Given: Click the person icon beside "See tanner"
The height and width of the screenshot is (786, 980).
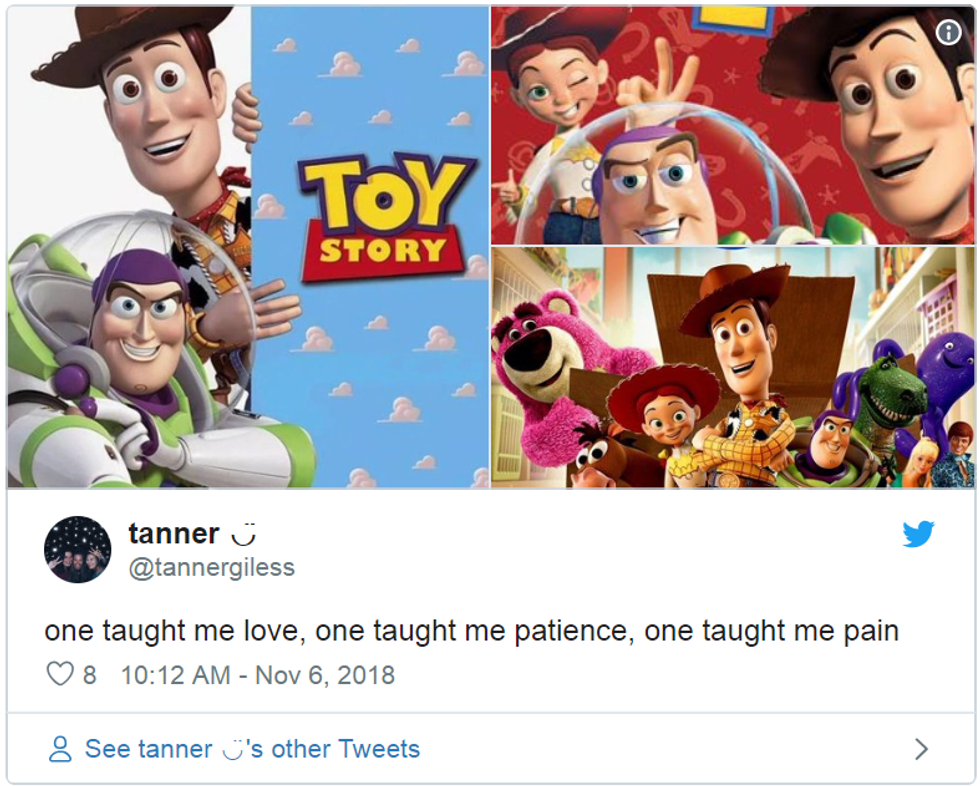Looking at the screenshot, I should (x=60, y=749).
